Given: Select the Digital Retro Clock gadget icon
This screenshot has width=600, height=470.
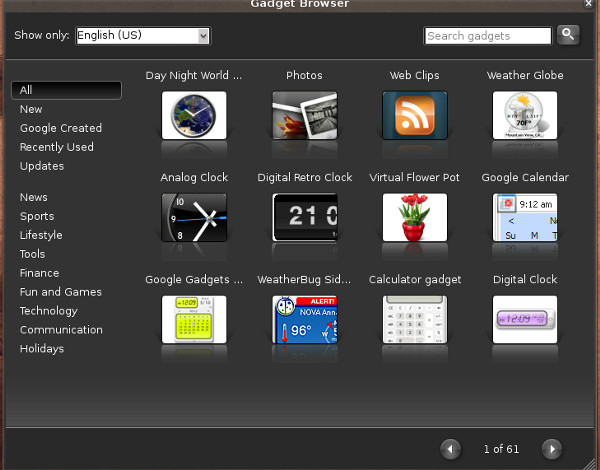Looking at the screenshot, I should click(305, 217).
